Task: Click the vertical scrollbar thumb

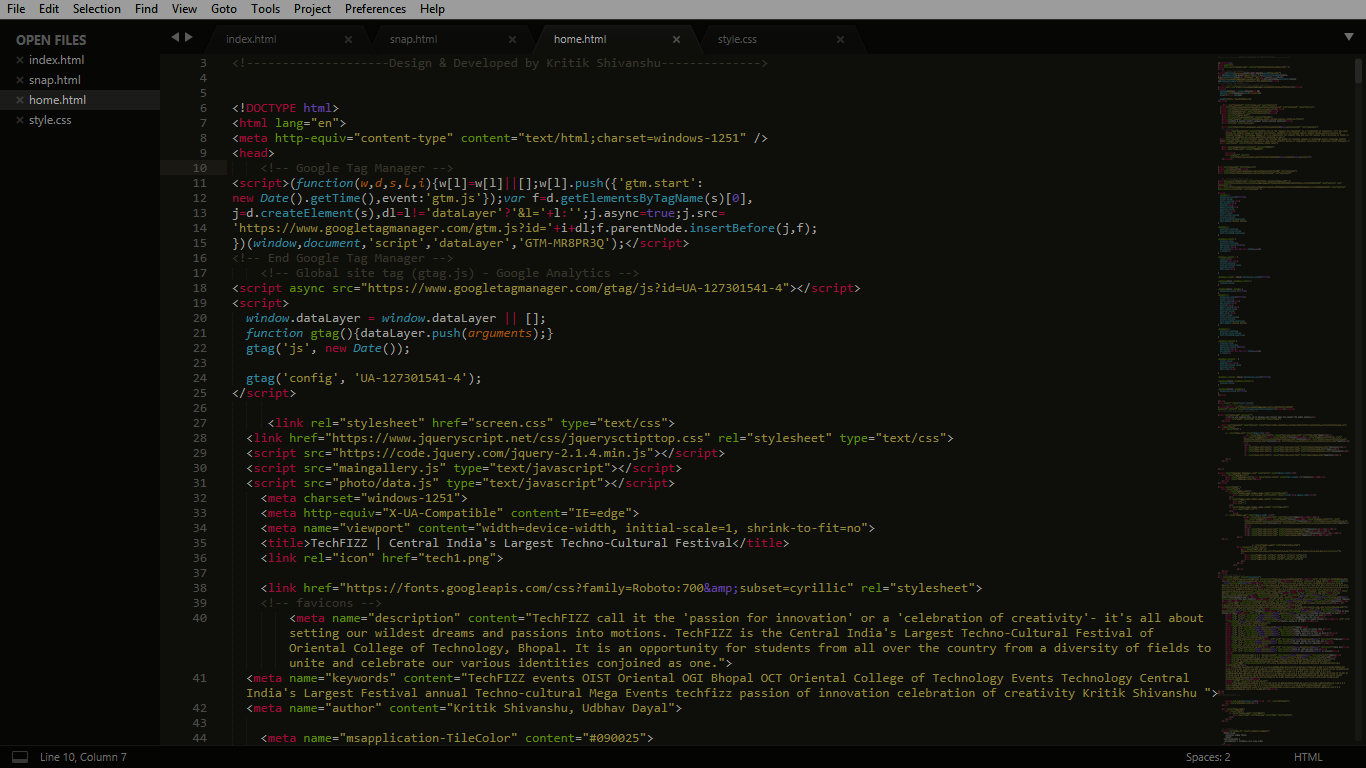Action: click(x=1358, y=70)
